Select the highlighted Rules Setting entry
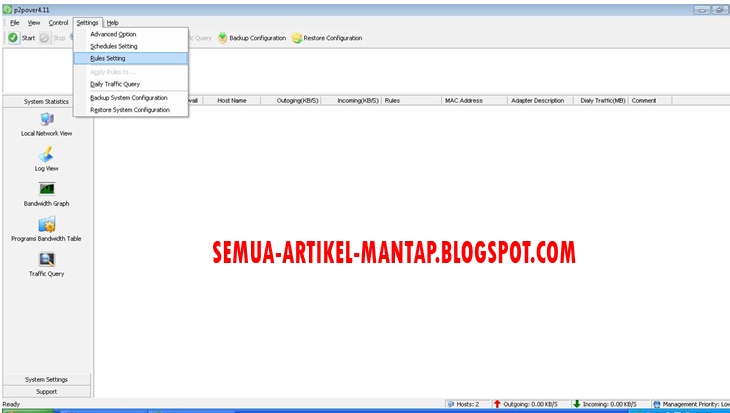 click(x=131, y=58)
